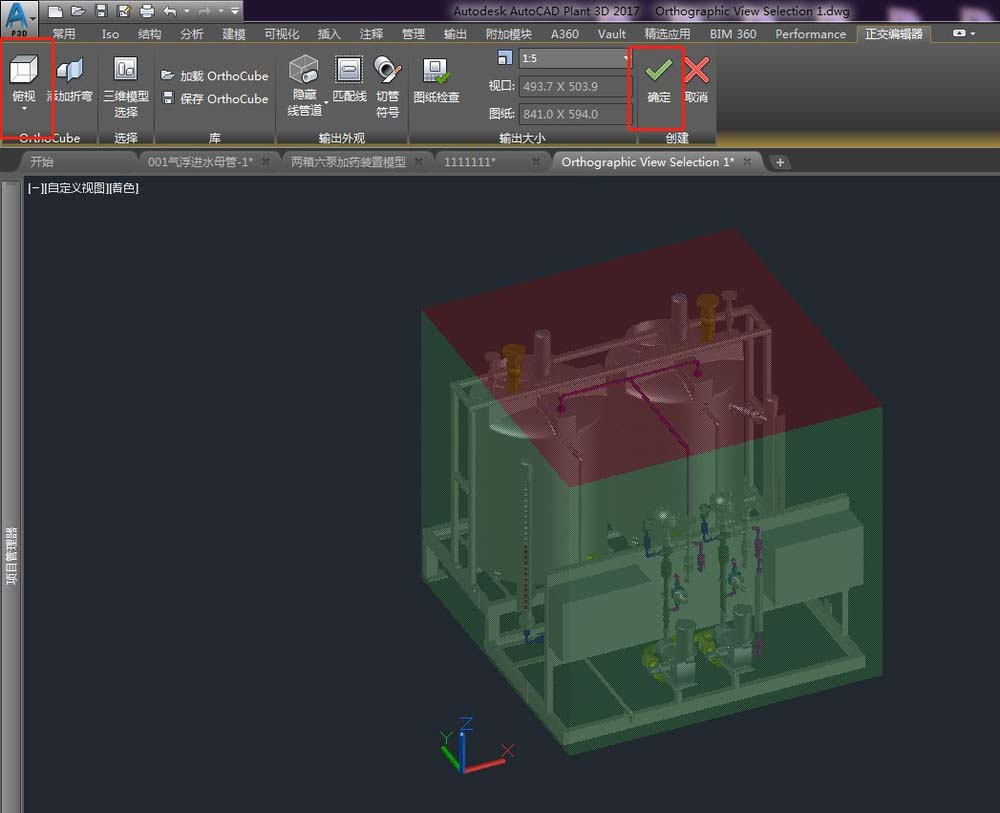
Task: Switch to the 两箱六泵加药装置模型 drawing tab
Action: pyautogui.click(x=347, y=162)
